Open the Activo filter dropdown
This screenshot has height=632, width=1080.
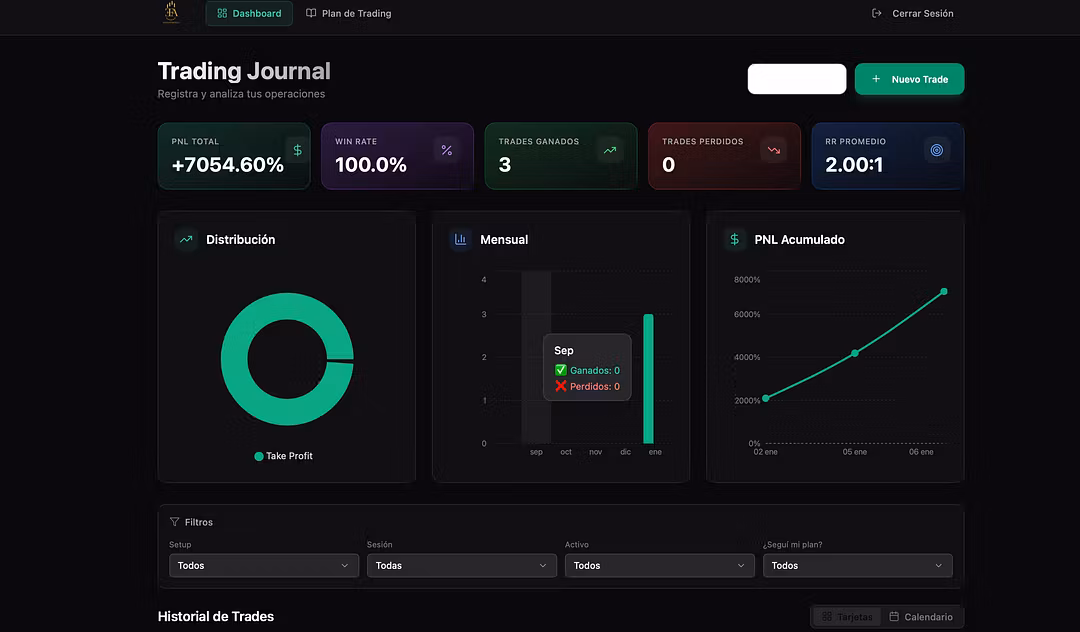pos(659,566)
